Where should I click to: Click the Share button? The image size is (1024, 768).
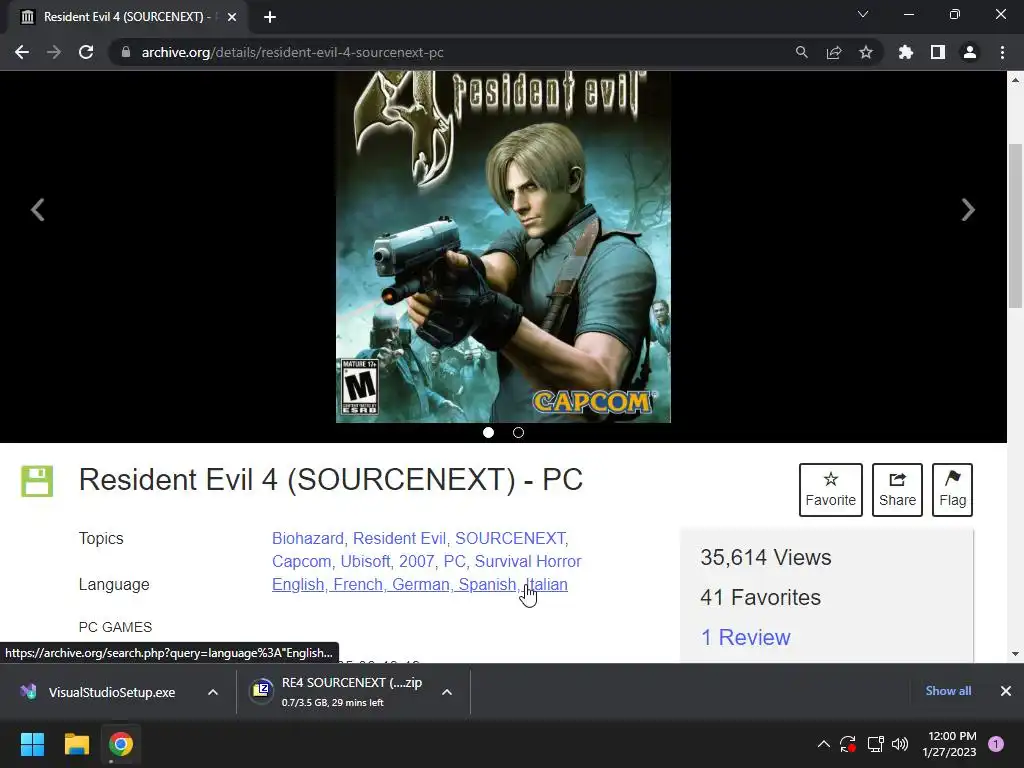click(897, 490)
